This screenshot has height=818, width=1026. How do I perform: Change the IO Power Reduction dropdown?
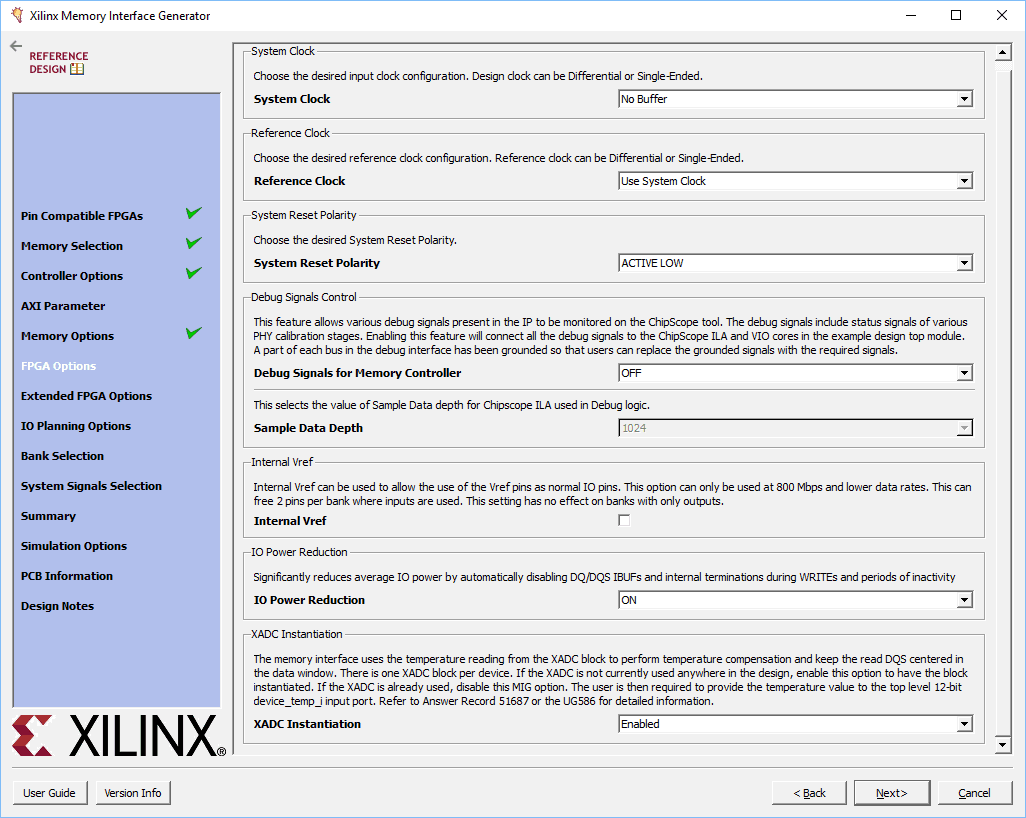[795, 600]
